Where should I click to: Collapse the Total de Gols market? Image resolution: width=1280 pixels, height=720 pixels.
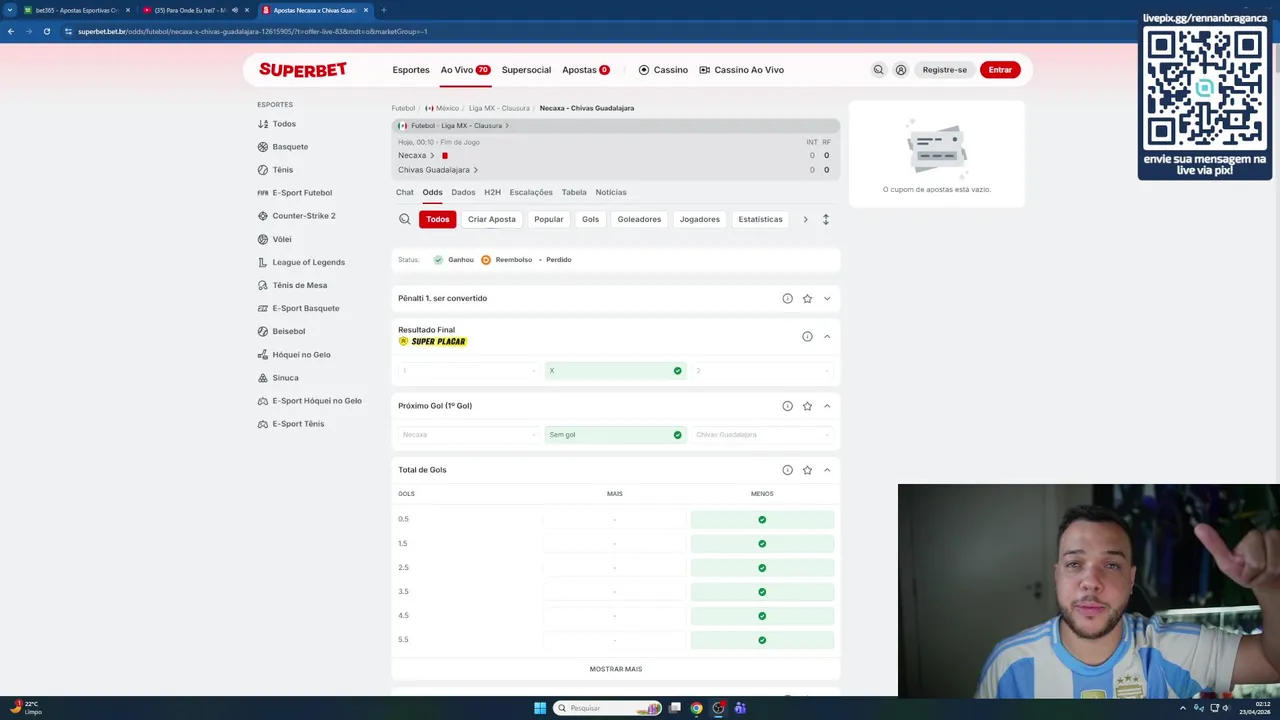(x=827, y=470)
